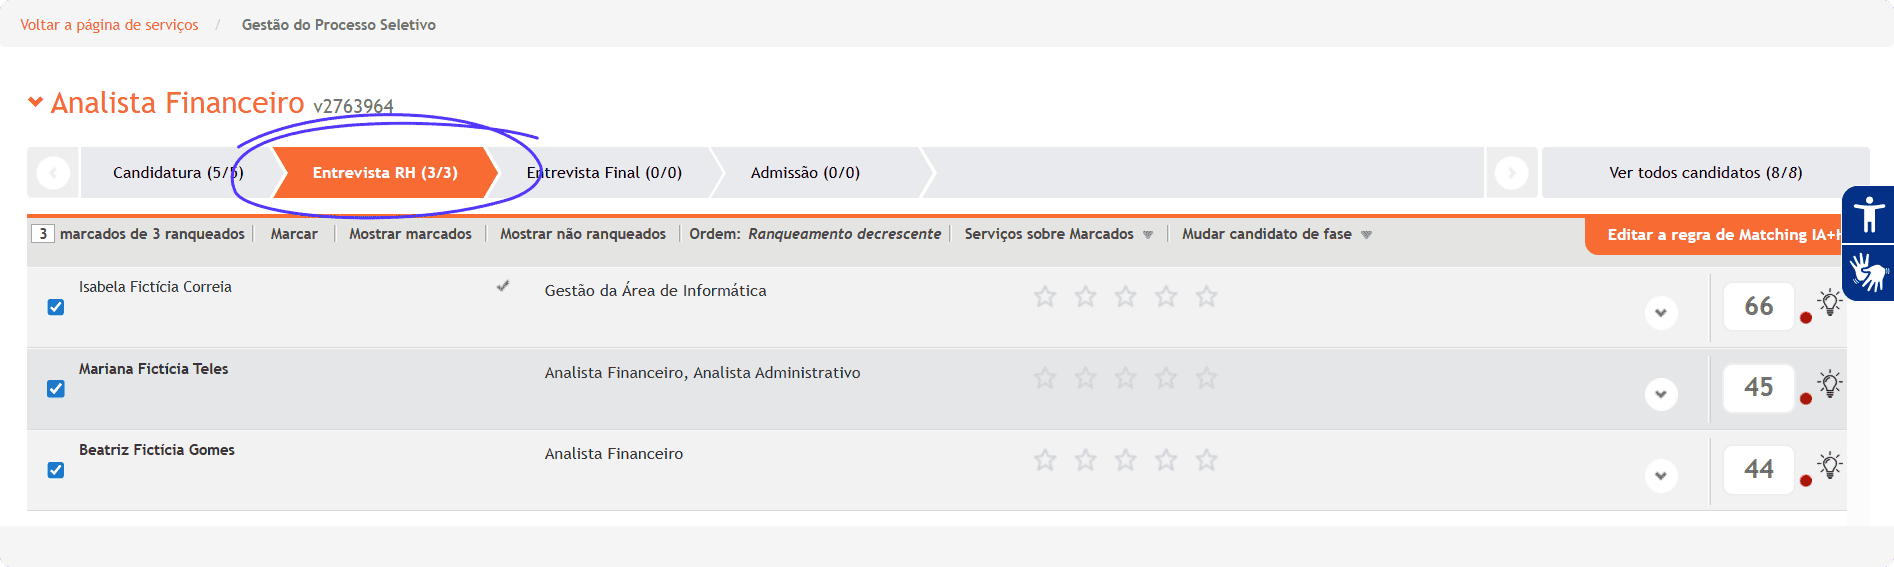Click the lightbulb icon beside score 45
Image resolution: width=1894 pixels, height=567 pixels.
(1830, 383)
